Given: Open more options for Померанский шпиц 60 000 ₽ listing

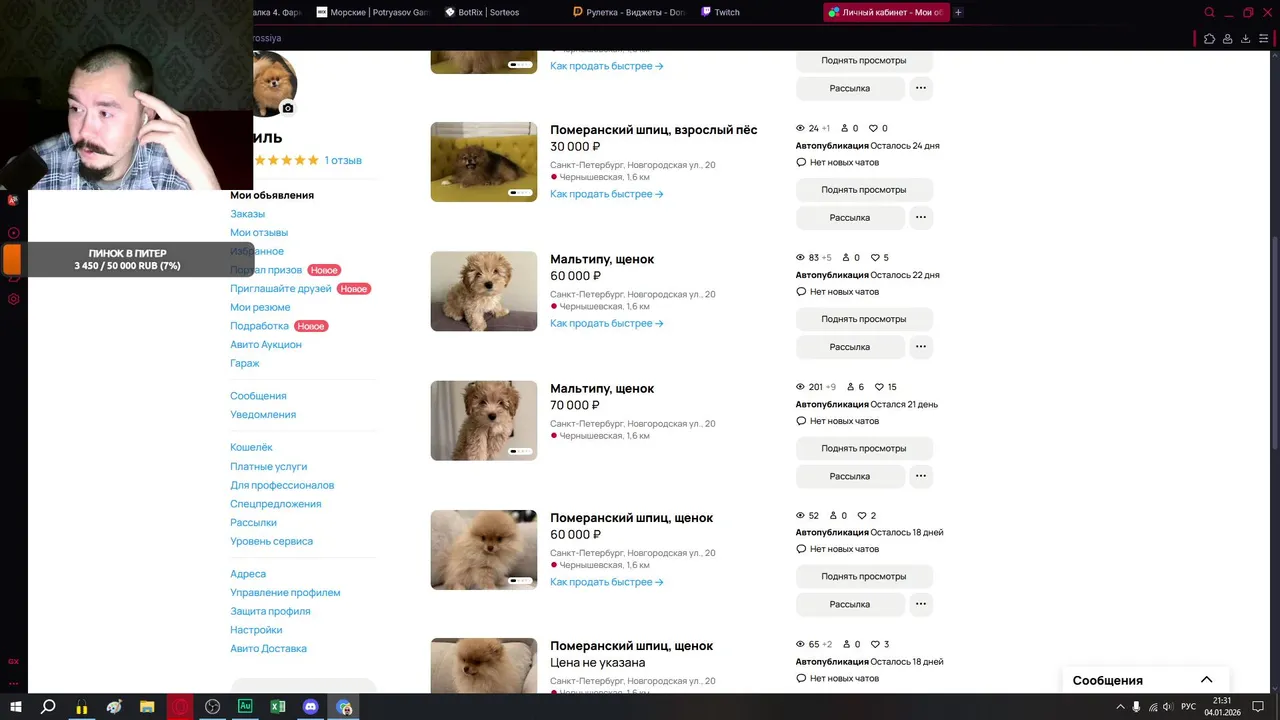Looking at the screenshot, I should coord(921,604).
